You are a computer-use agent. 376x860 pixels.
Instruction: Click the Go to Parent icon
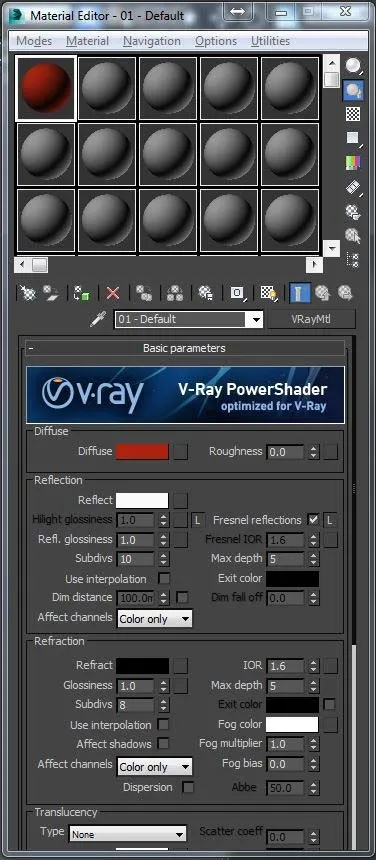point(322,293)
